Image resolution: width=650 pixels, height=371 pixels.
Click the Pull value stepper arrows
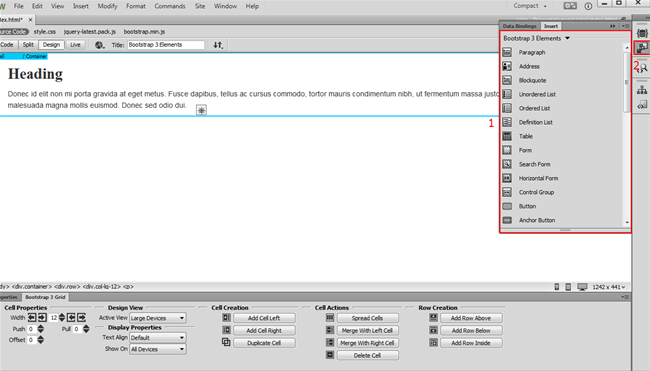pos(86,329)
